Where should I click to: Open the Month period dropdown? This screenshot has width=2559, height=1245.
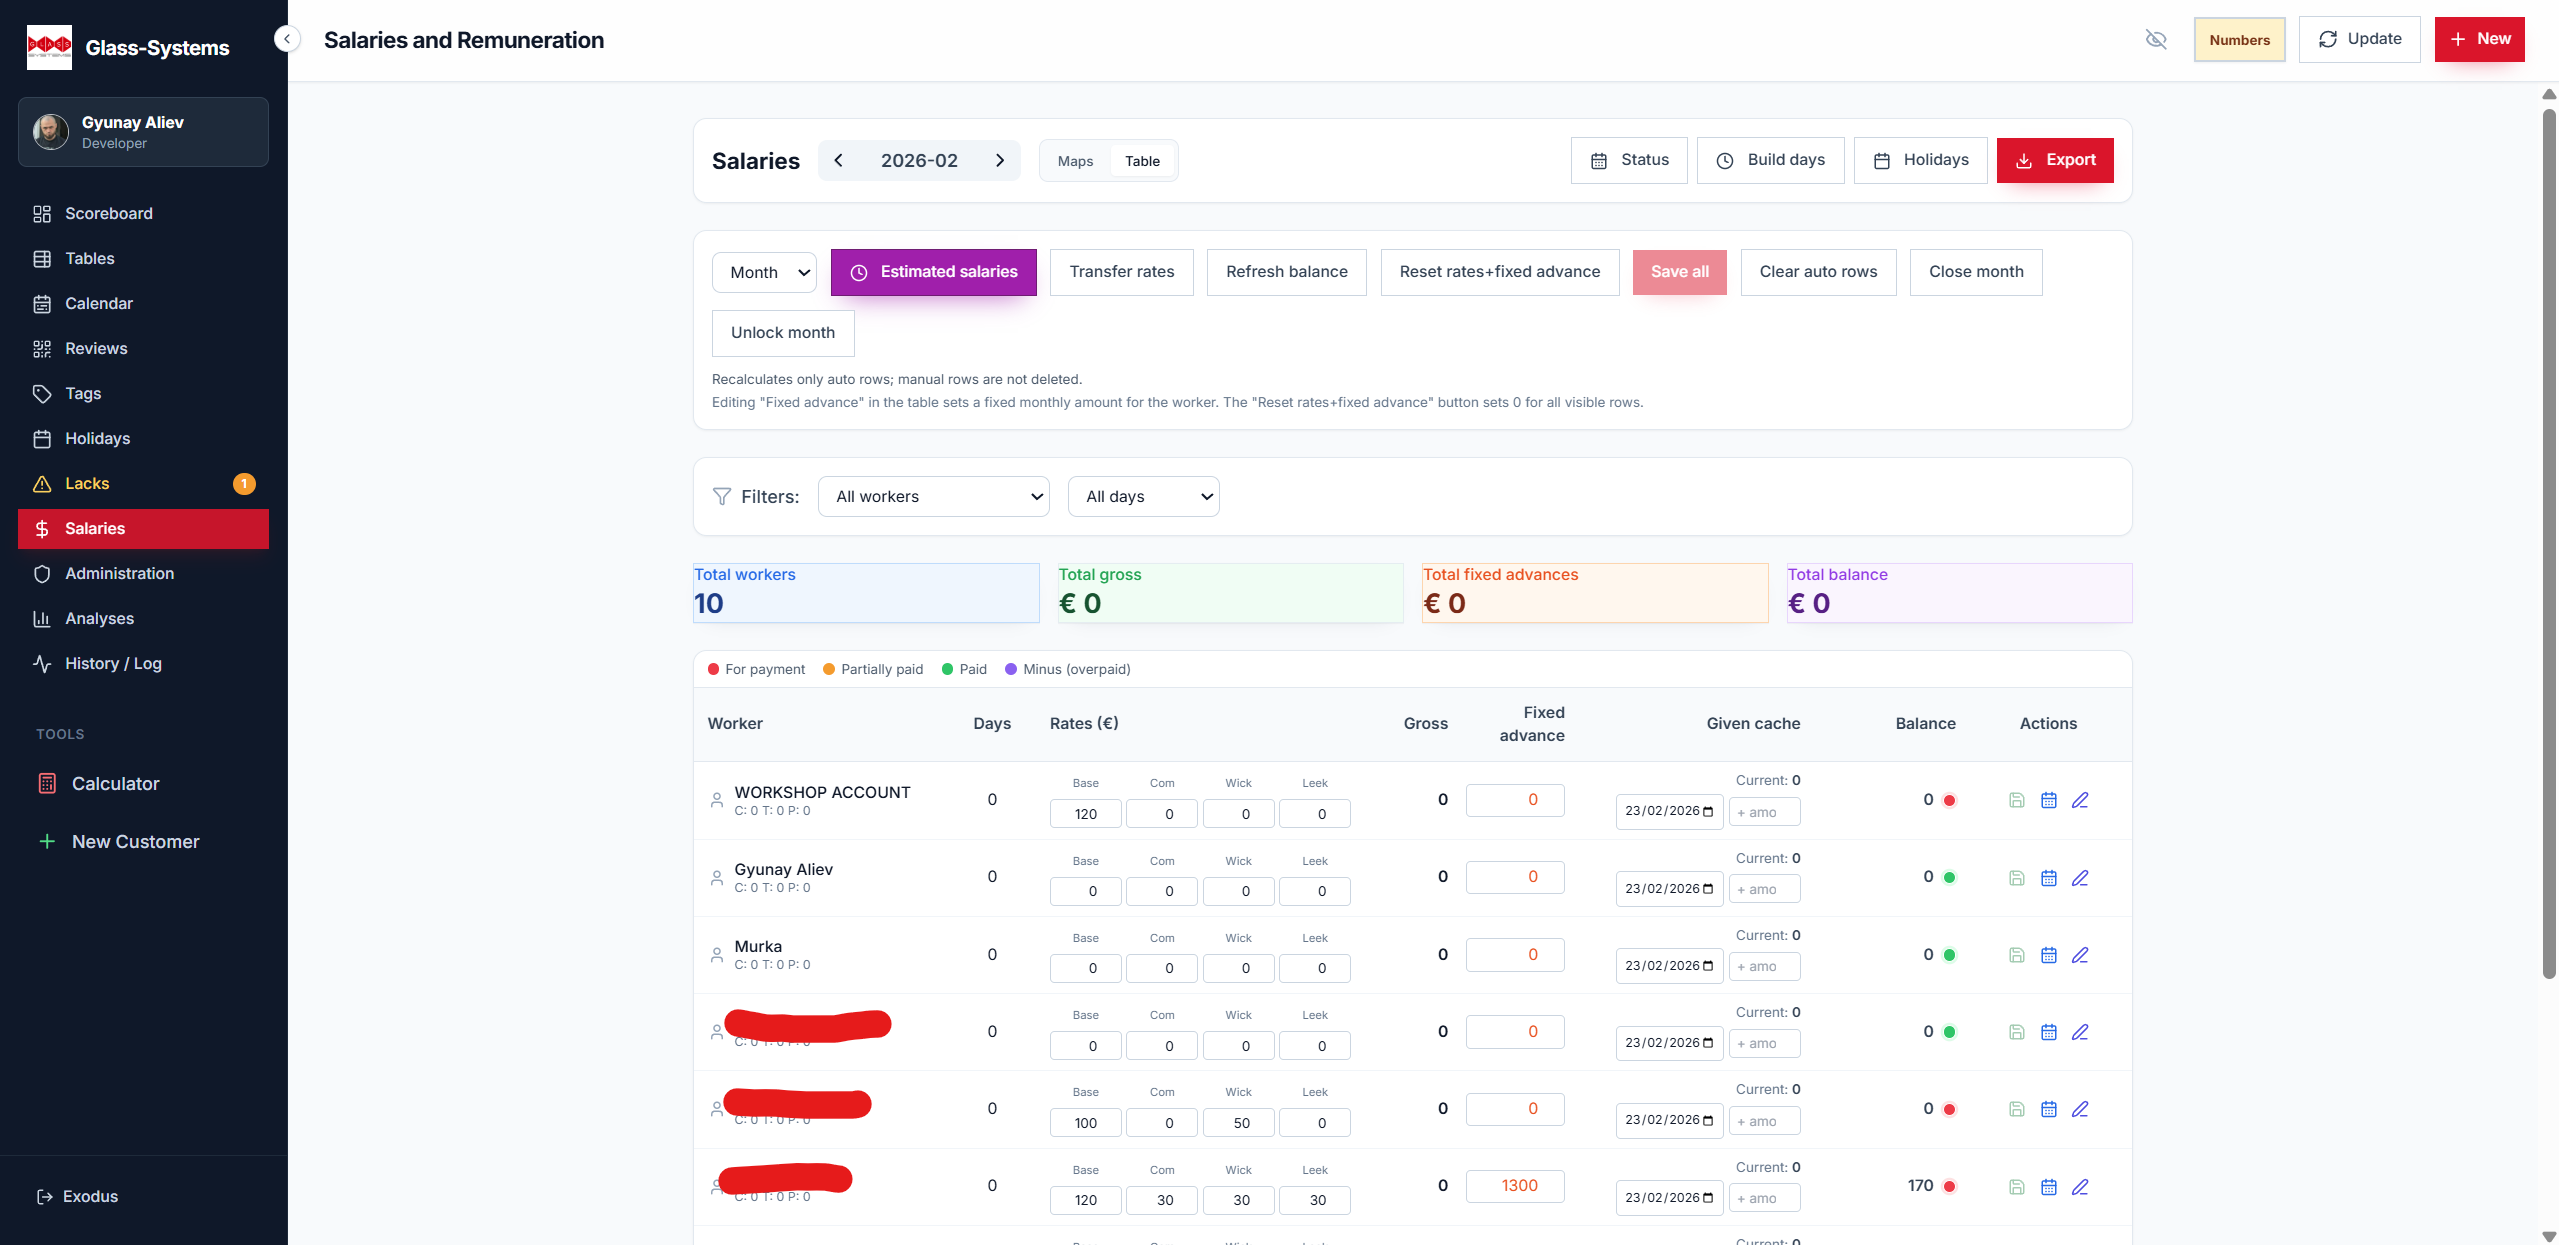tap(765, 272)
